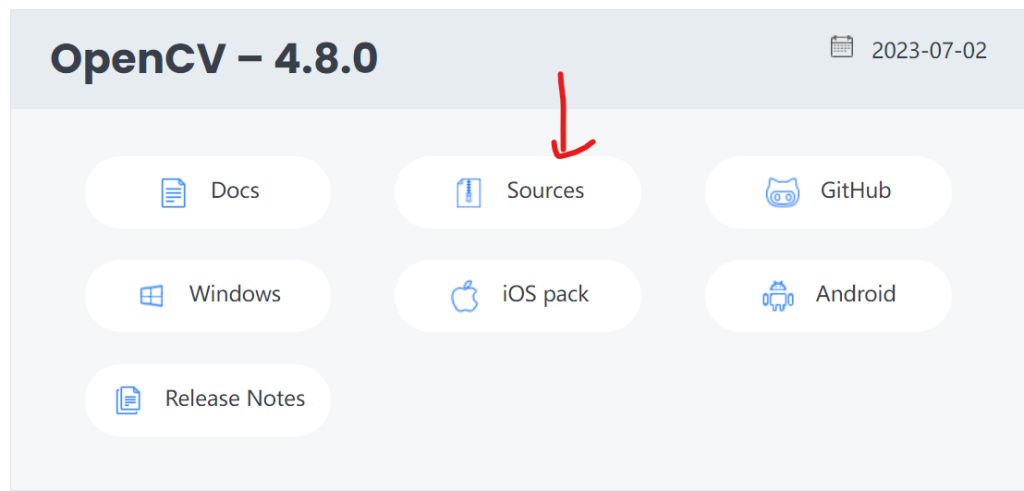Image resolution: width=1024 pixels, height=491 pixels.
Task: Click the Release Notes pages icon
Action: [x=128, y=400]
